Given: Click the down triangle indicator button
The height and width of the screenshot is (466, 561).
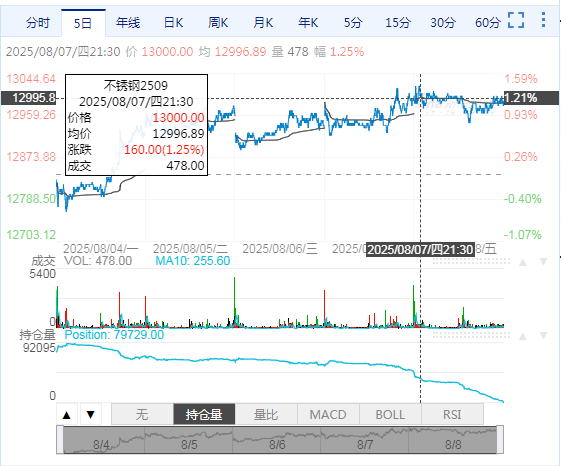Looking at the screenshot, I should tap(91, 415).
